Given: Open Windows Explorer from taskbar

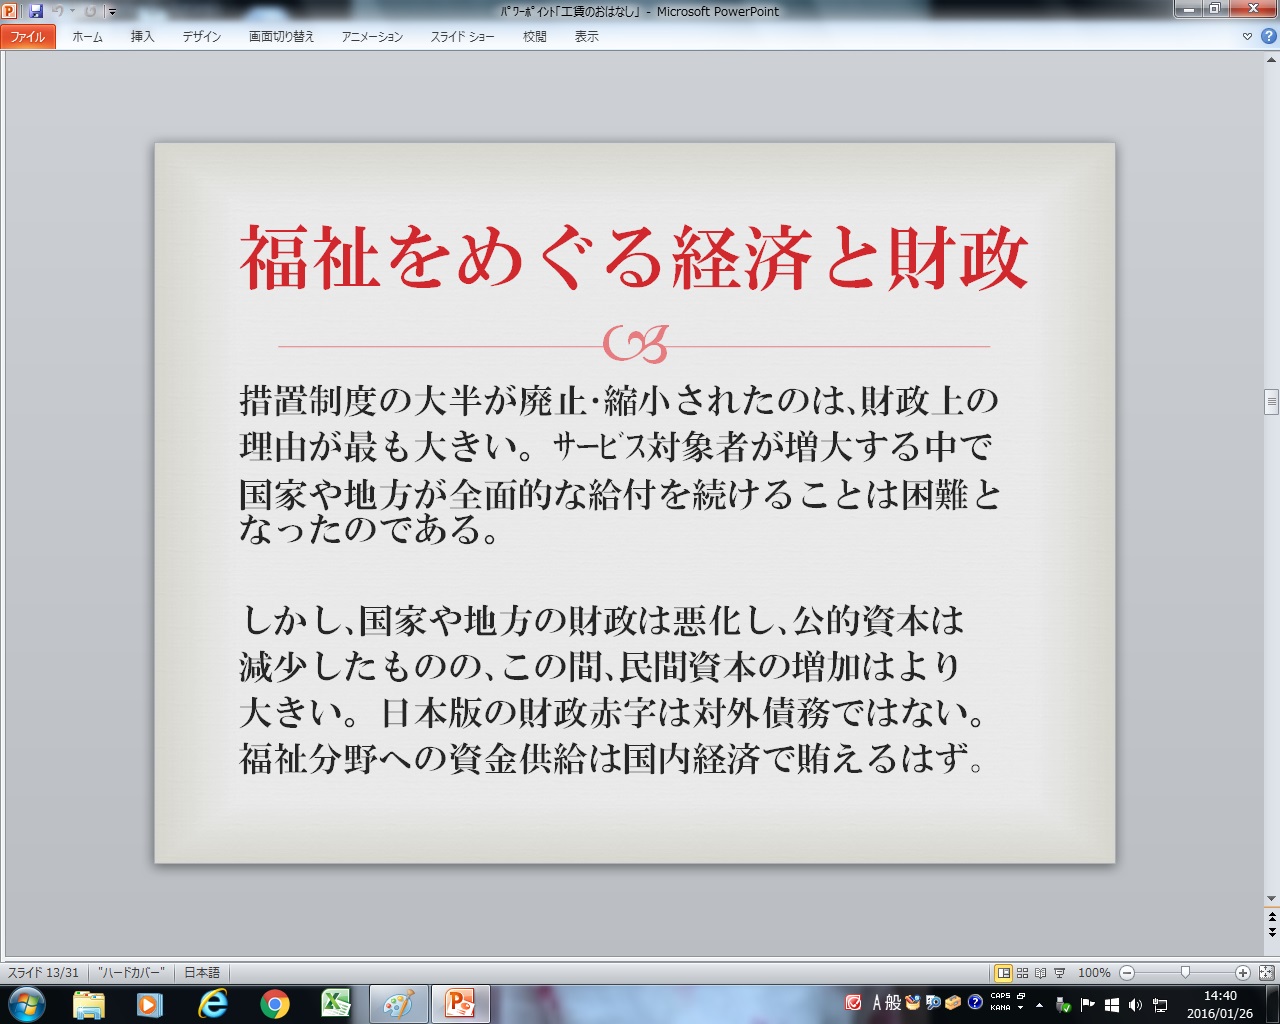Looking at the screenshot, I should tap(89, 1004).
